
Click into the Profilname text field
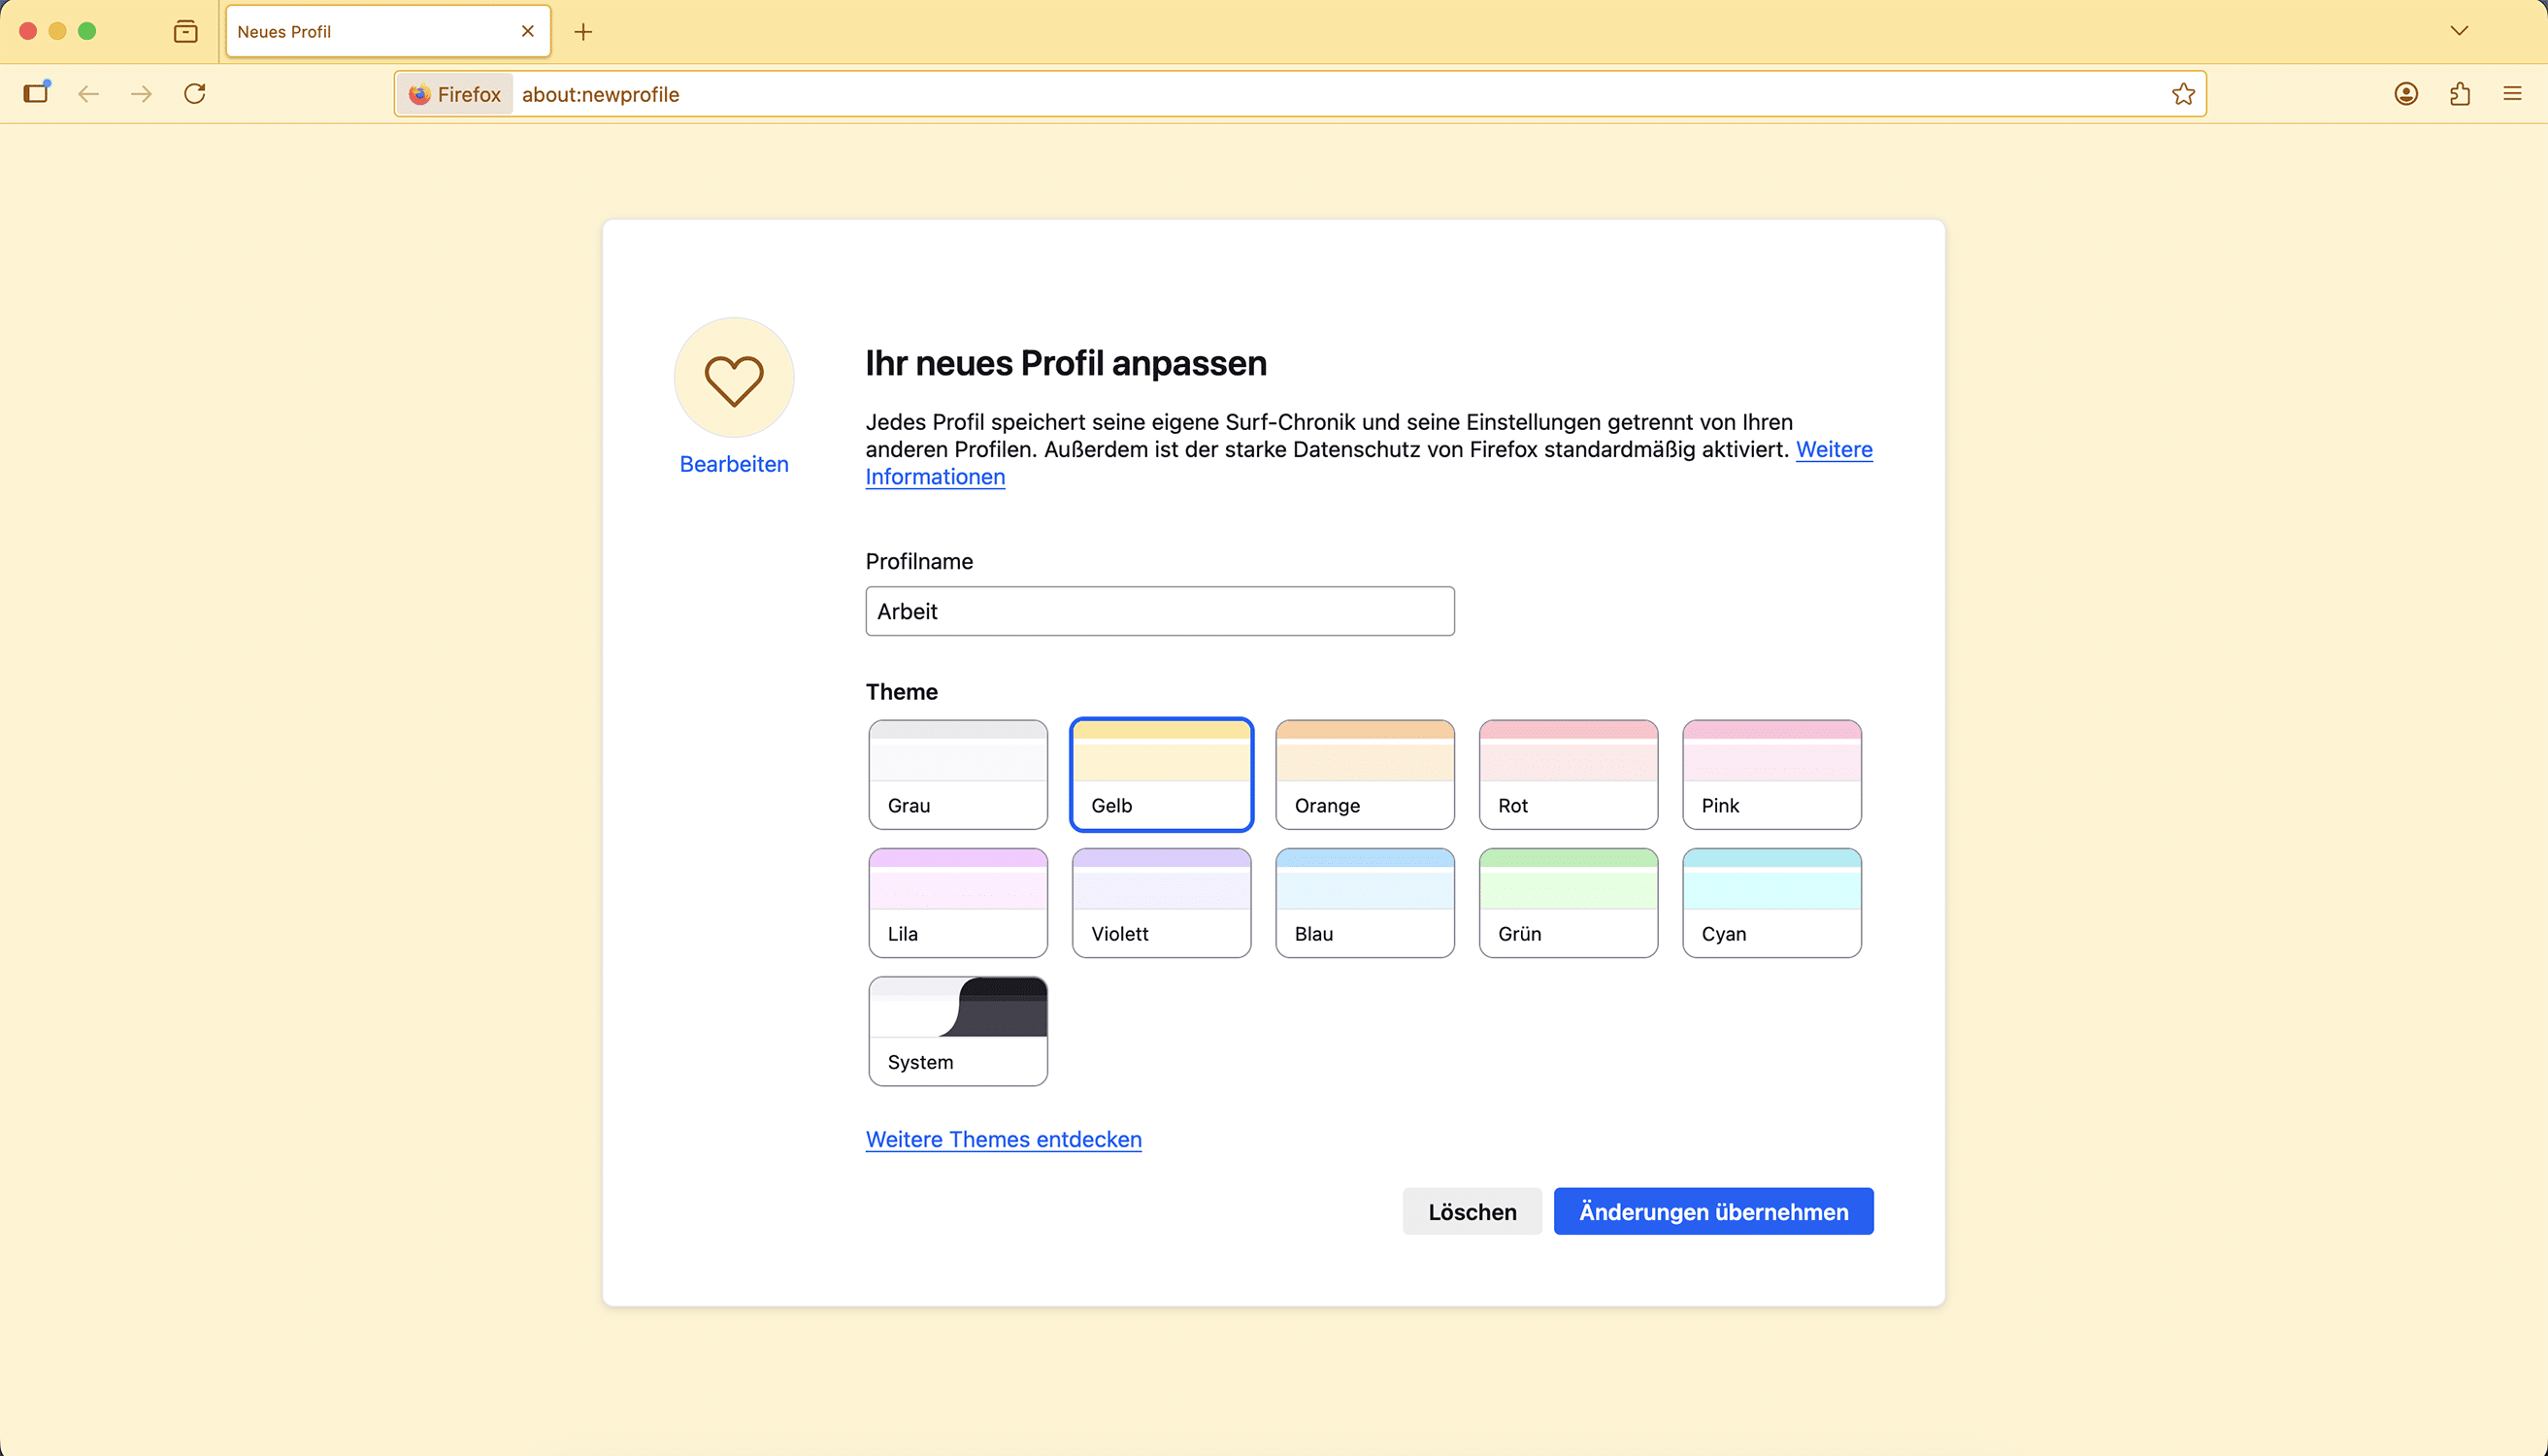tap(1159, 611)
